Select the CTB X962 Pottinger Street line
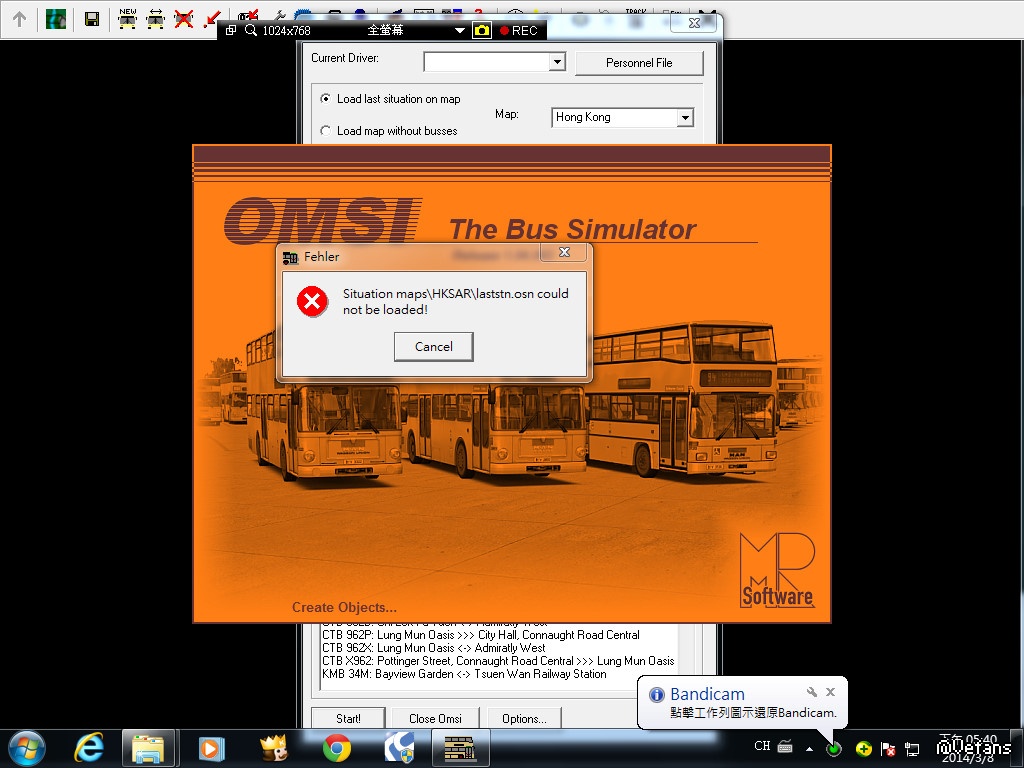The width and height of the screenshot is (1024, 768). pyautogui.click(x=498, y=661)
